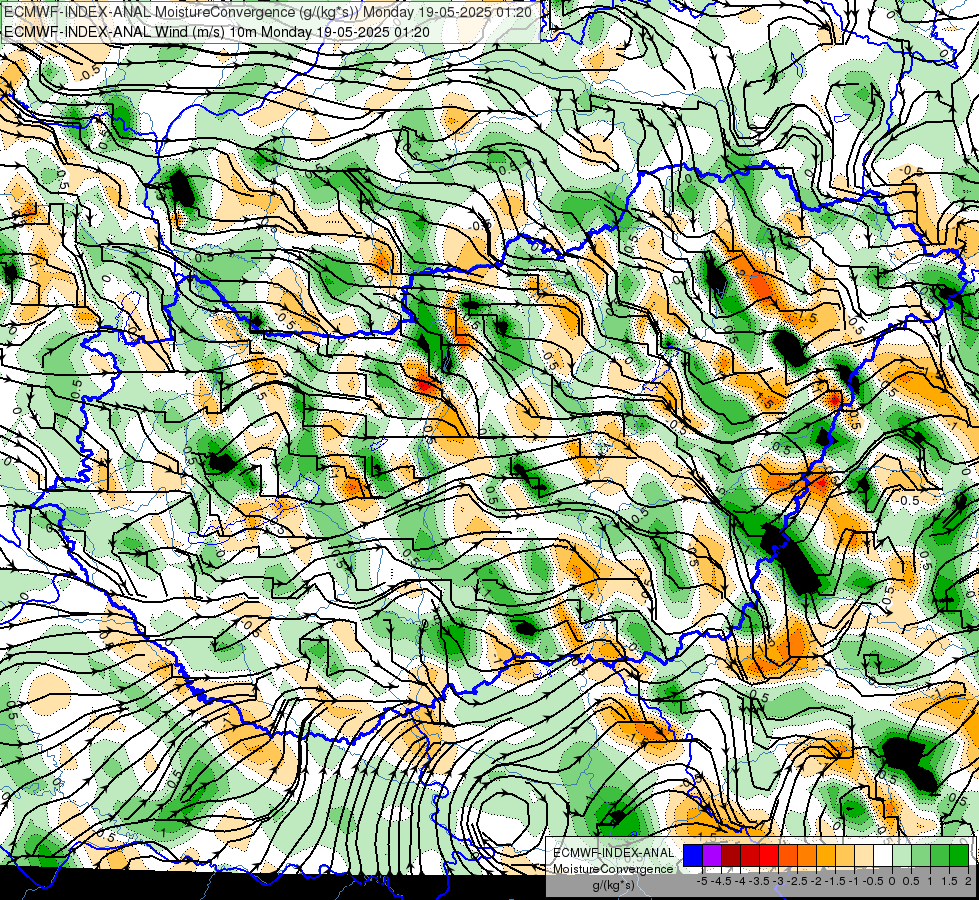Click the MoistureConvergence title line at top
Image resolution: width=979 pixels, height=900 pixels.
pos(268,12)
